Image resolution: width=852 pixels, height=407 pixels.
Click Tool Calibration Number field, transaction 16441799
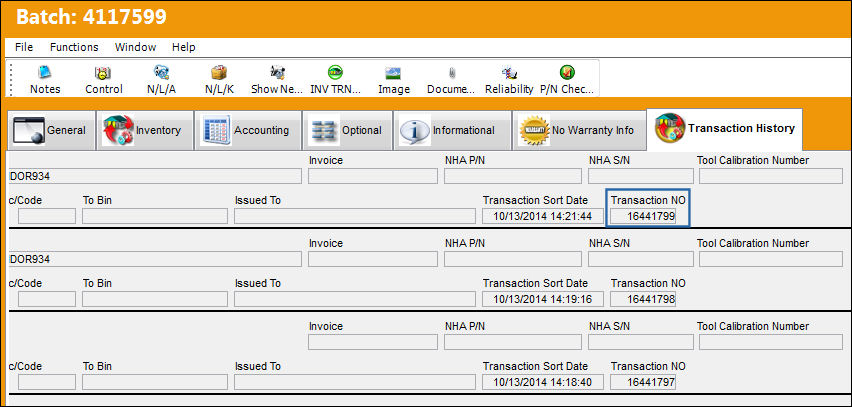pyautogui.click(x=770, y=176)
